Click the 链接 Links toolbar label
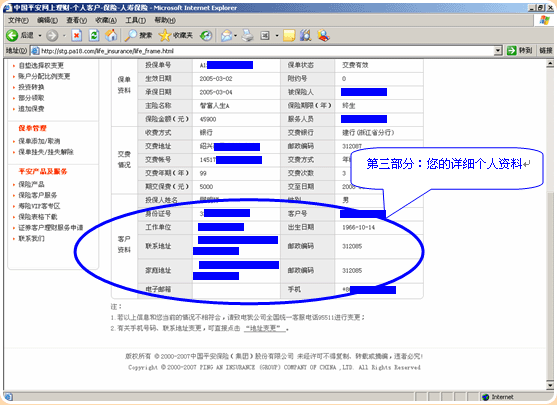Screen dimensions: 557x405 [x=546, y=51]
